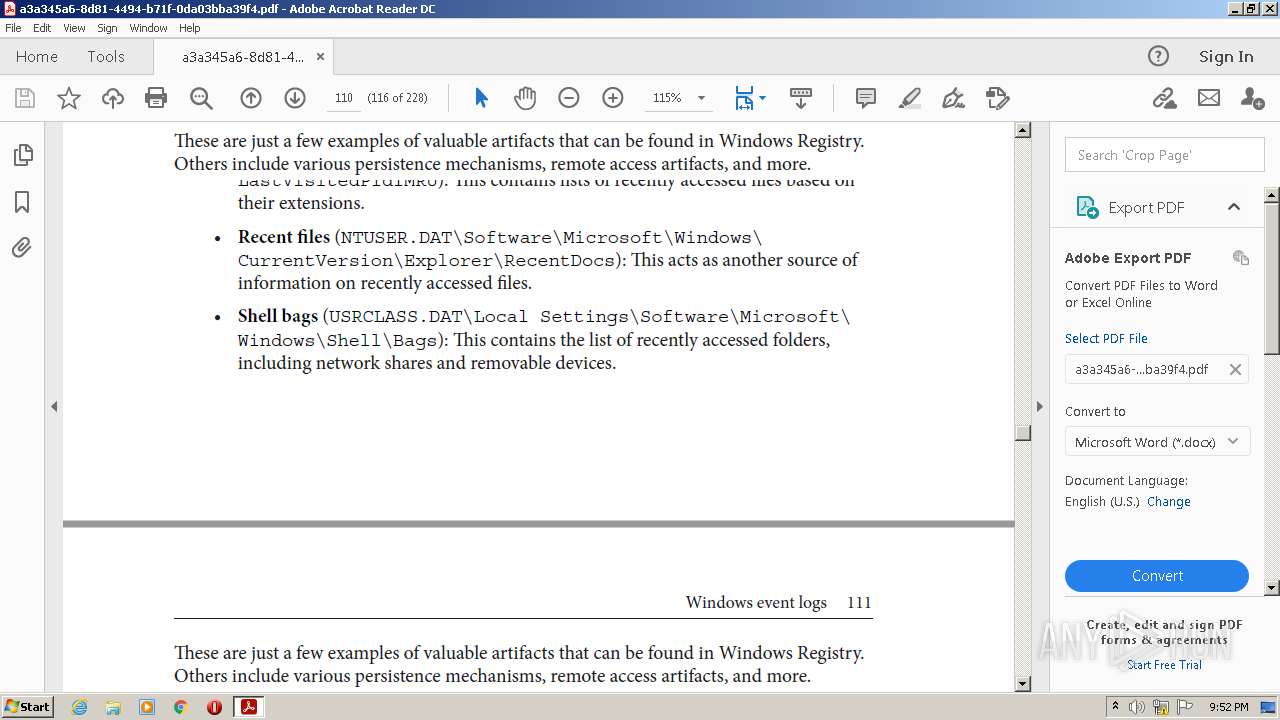Open the attachments paperclip panel

(x=22, y=248)
